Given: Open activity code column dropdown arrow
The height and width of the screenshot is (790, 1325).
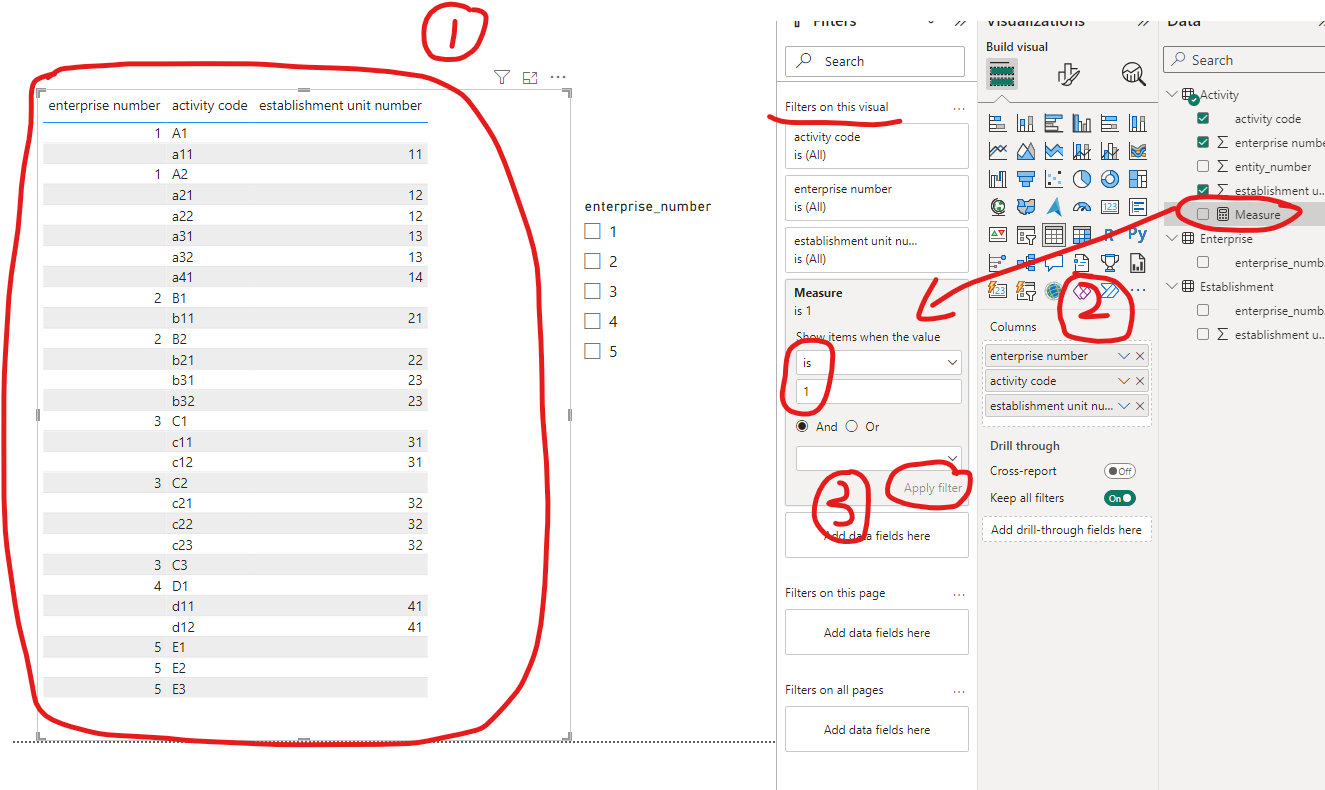Looking at the screenshot, I should coord(1124,381).
